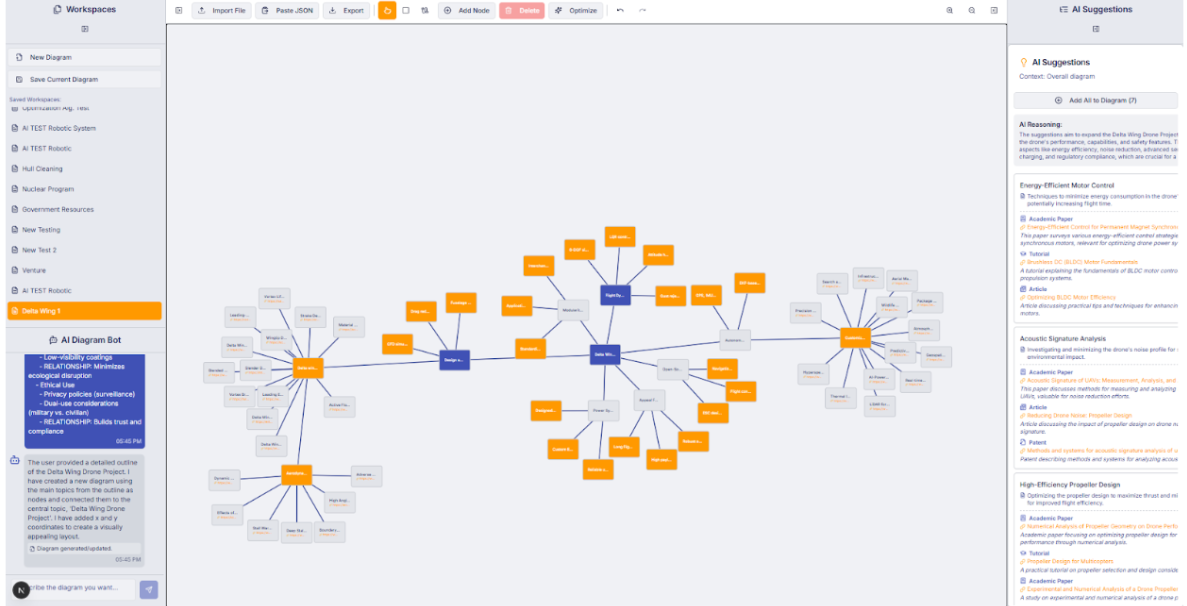Open the fullscreen icon beside zoom controls
Viewport: 1187px width, 606px height.
[994, 10]
